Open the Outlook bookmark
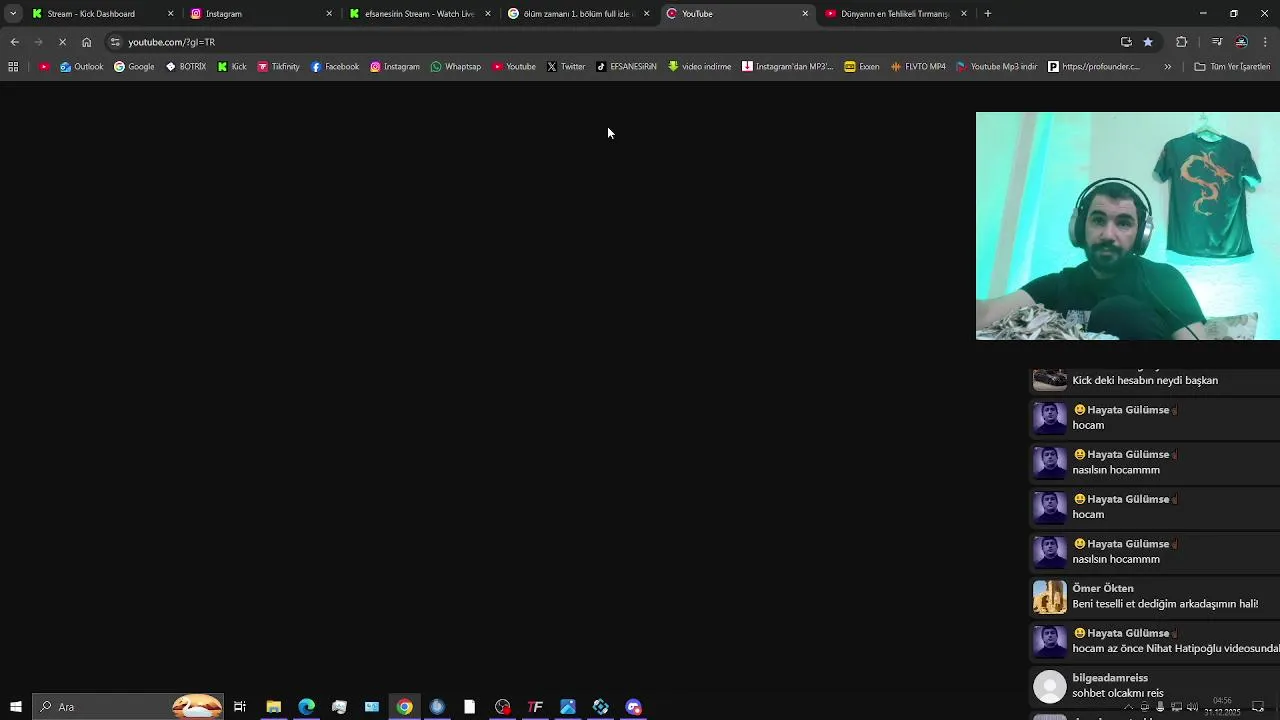Viewport: 1280px width, 720px height. click(82, 67)
